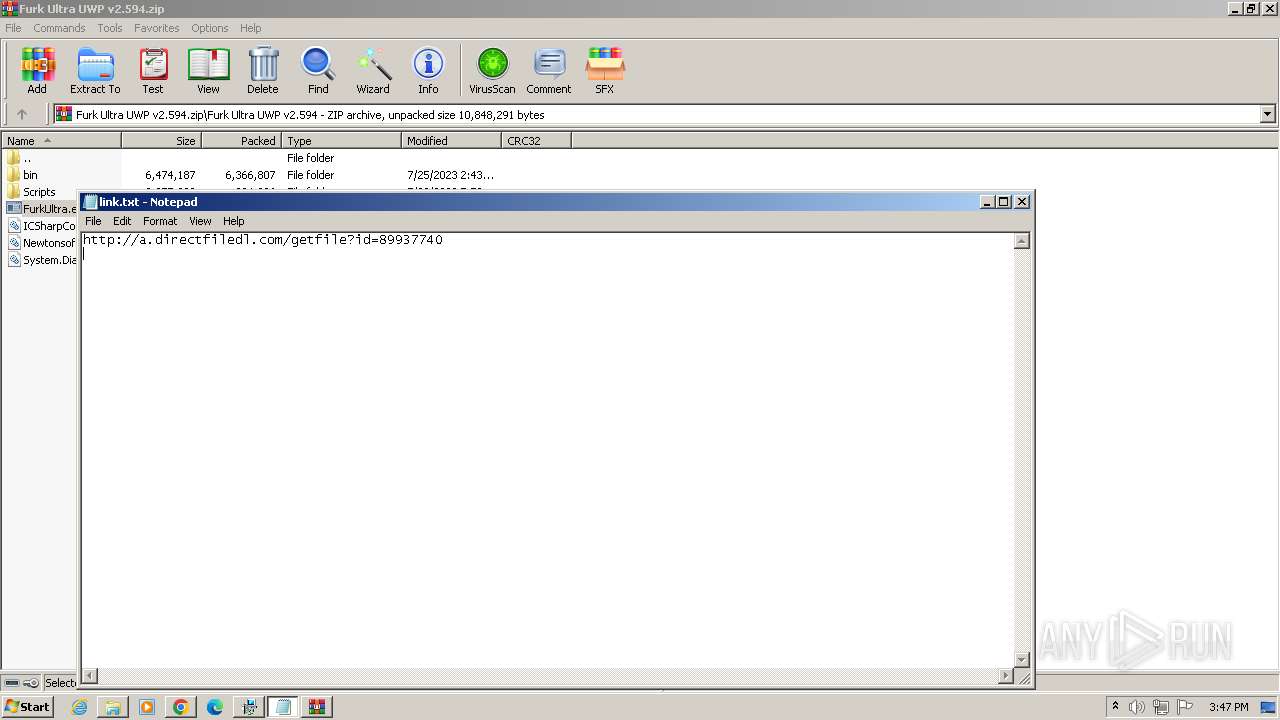The image size is (1280, 720).
Task: Maximize the Notepad window
Action: point(1004,202)
